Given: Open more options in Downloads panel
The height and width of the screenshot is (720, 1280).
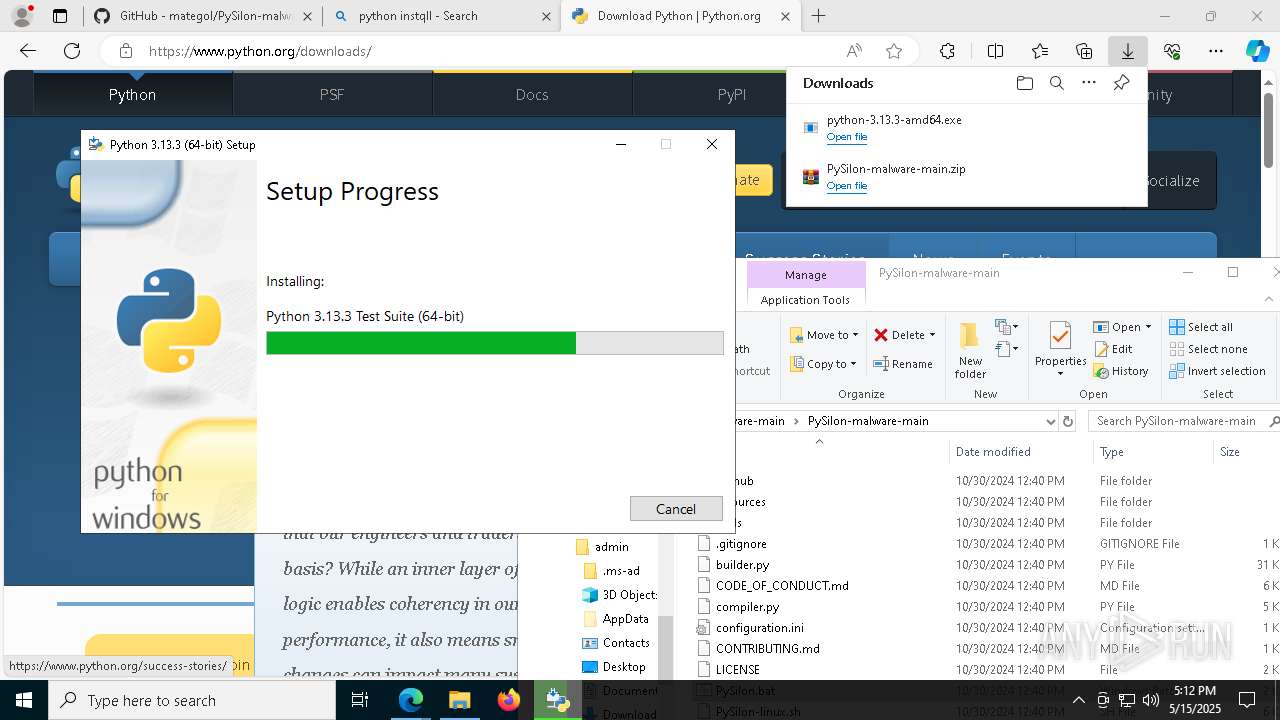Looking at the screenshot, I should point(1089,83).
